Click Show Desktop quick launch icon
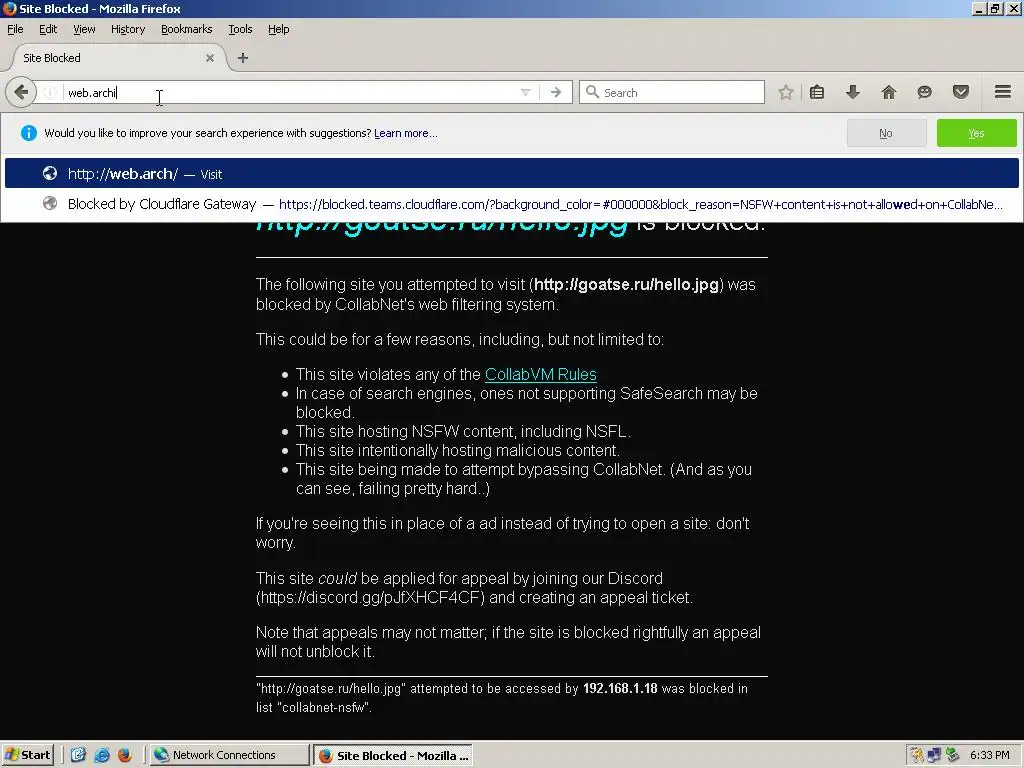This screenshot has height=768, width=1024. tap(78, 755)
